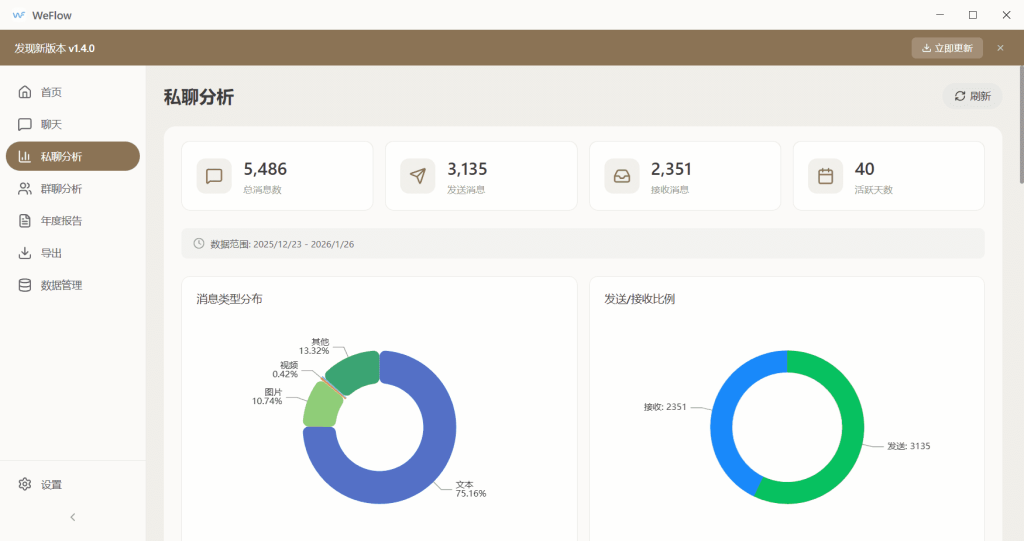Click the home icon in the sidebar
Image resolution: width=1024 pixels, height=541 pixels.
tap(25, 93)
